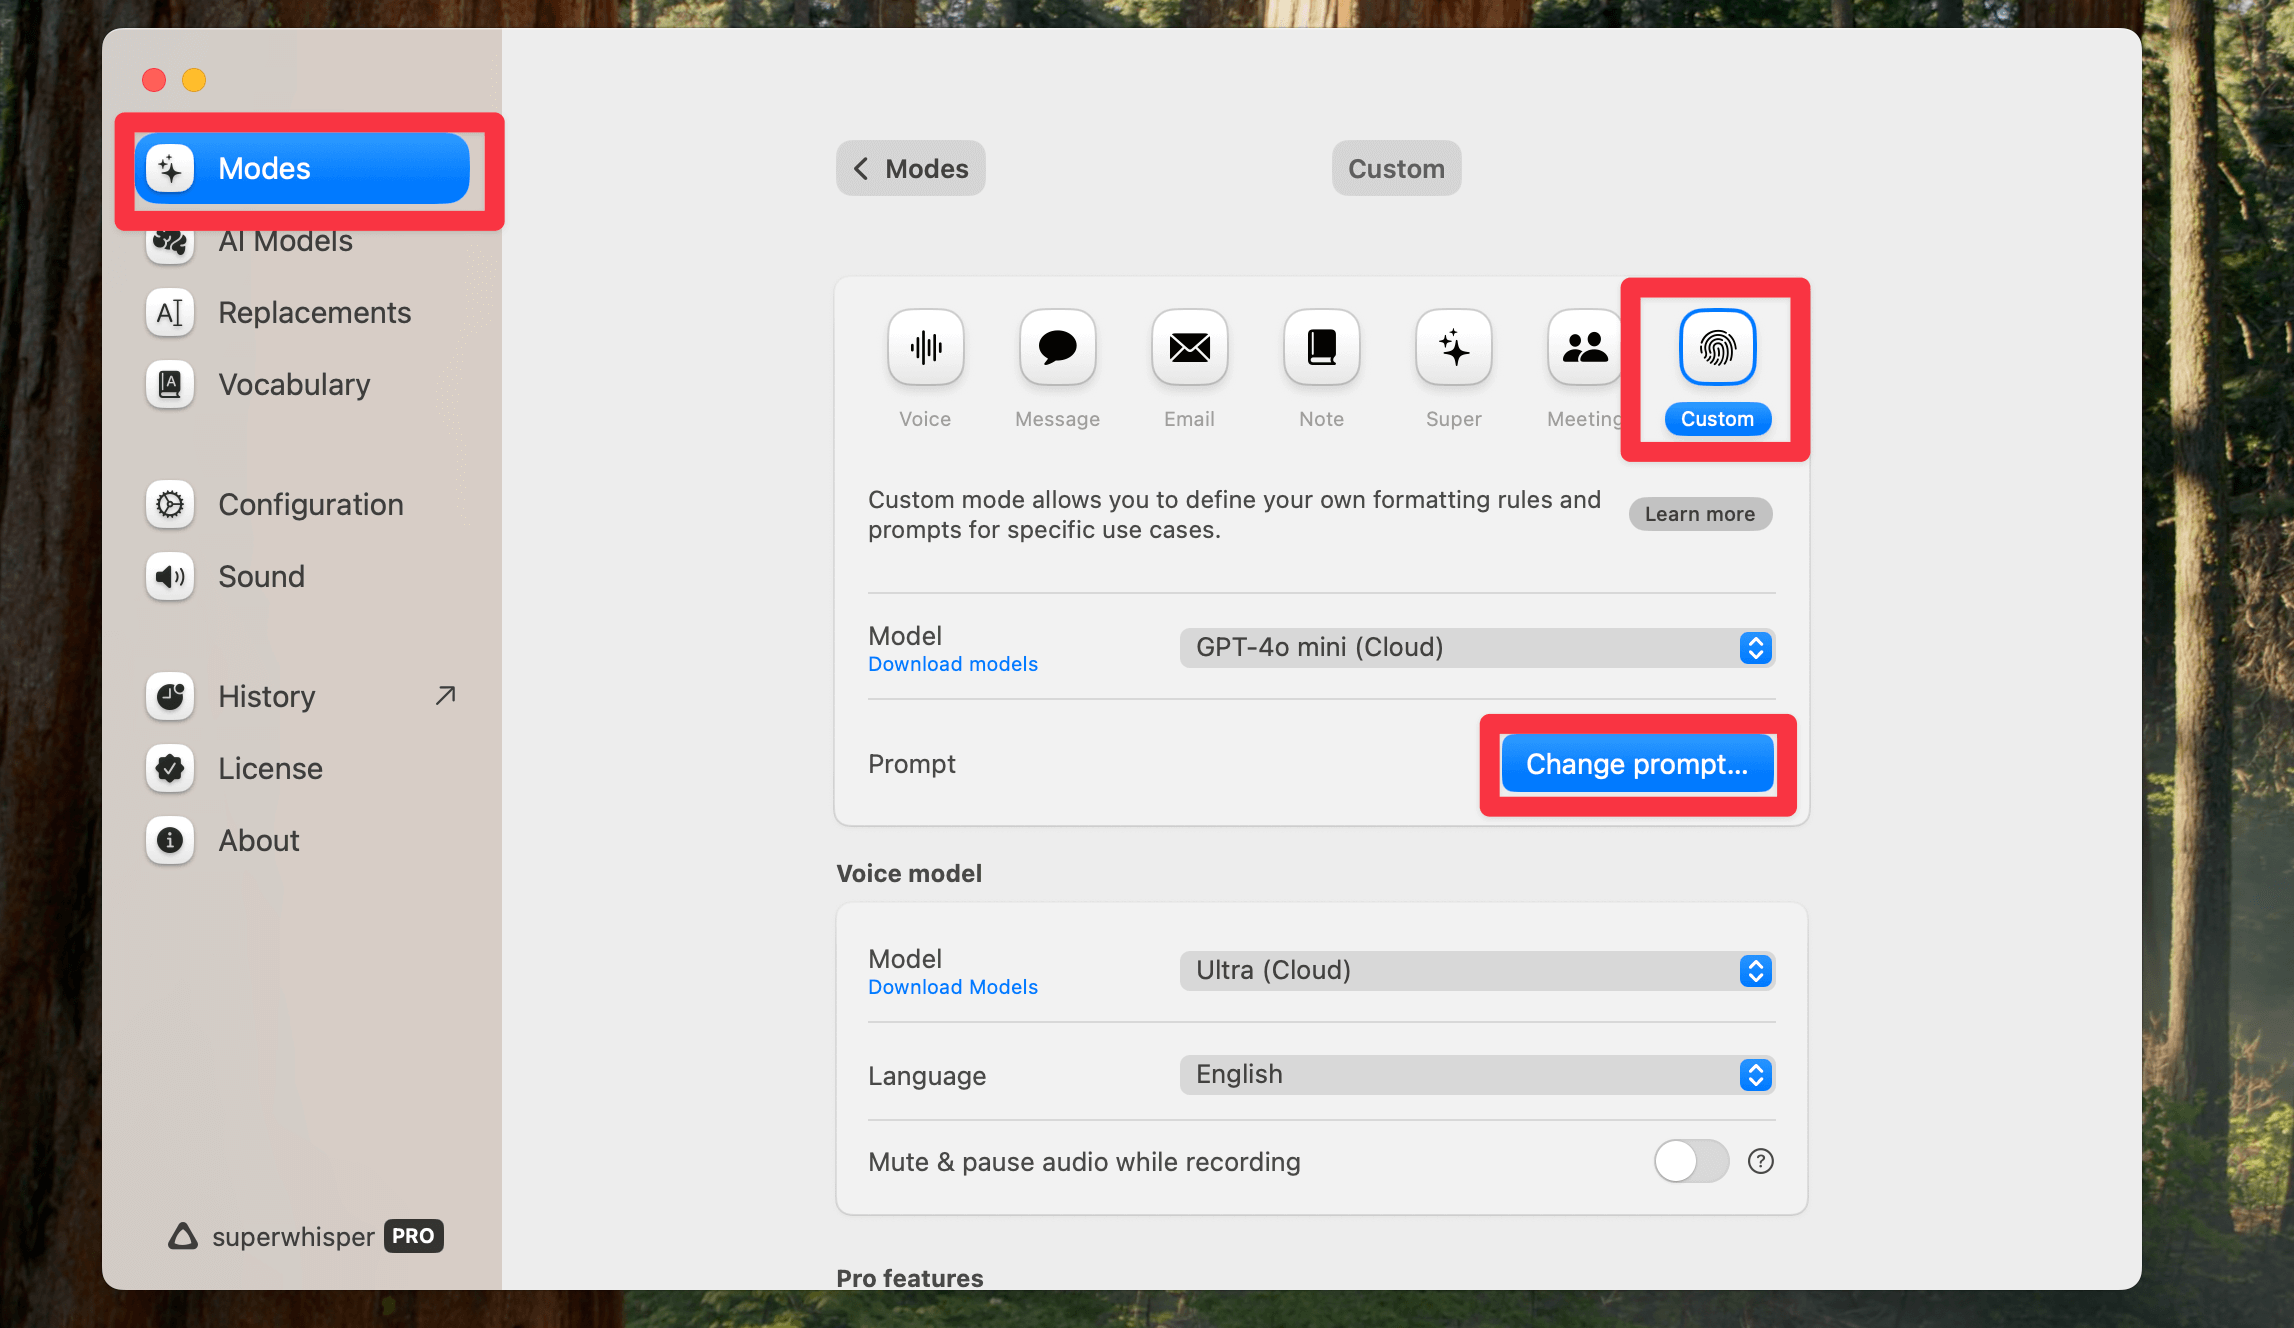
Task: Toggle Mute & pause audio while recording
Action: tap(1691, 1161)
